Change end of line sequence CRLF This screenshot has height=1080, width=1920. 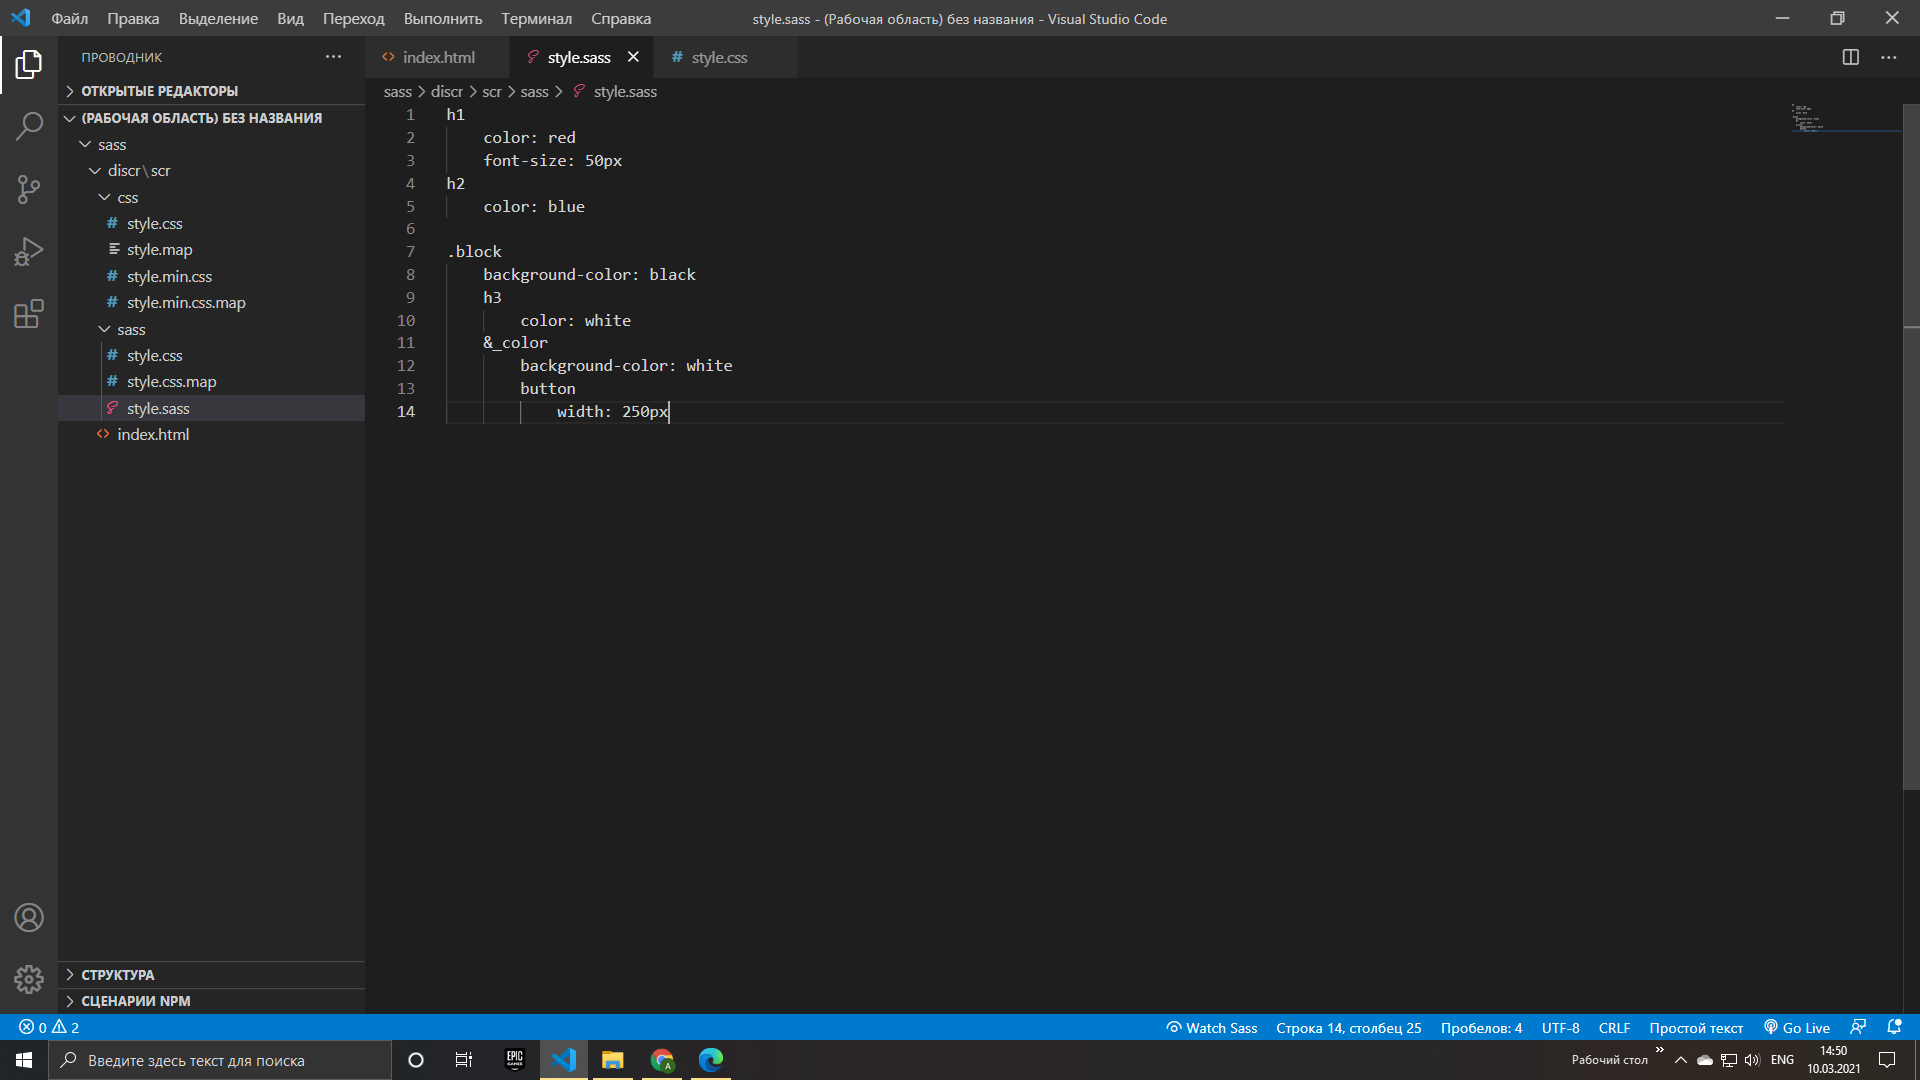[x=1614, y=1028]
